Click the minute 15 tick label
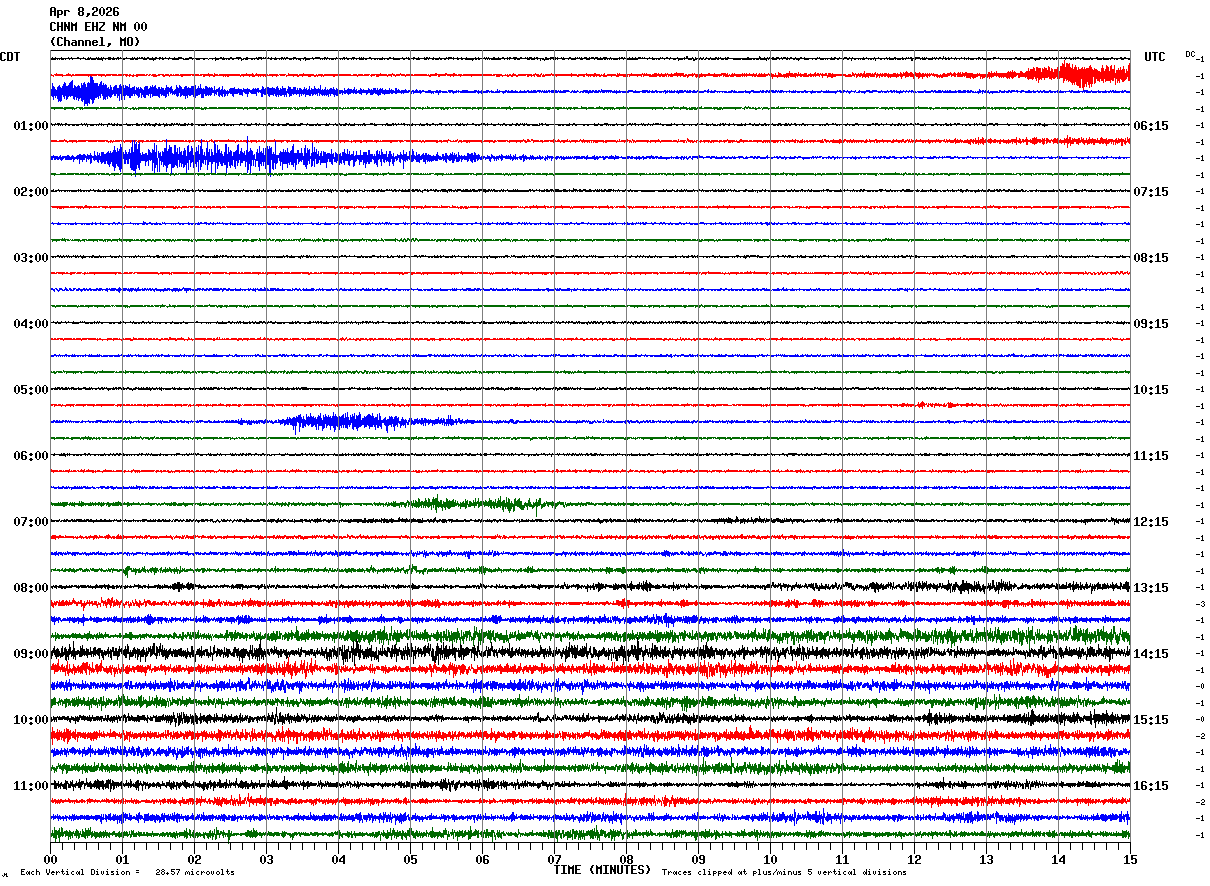The height and width of the screenshot is (886, 1210). click(x=1130, y=859)
